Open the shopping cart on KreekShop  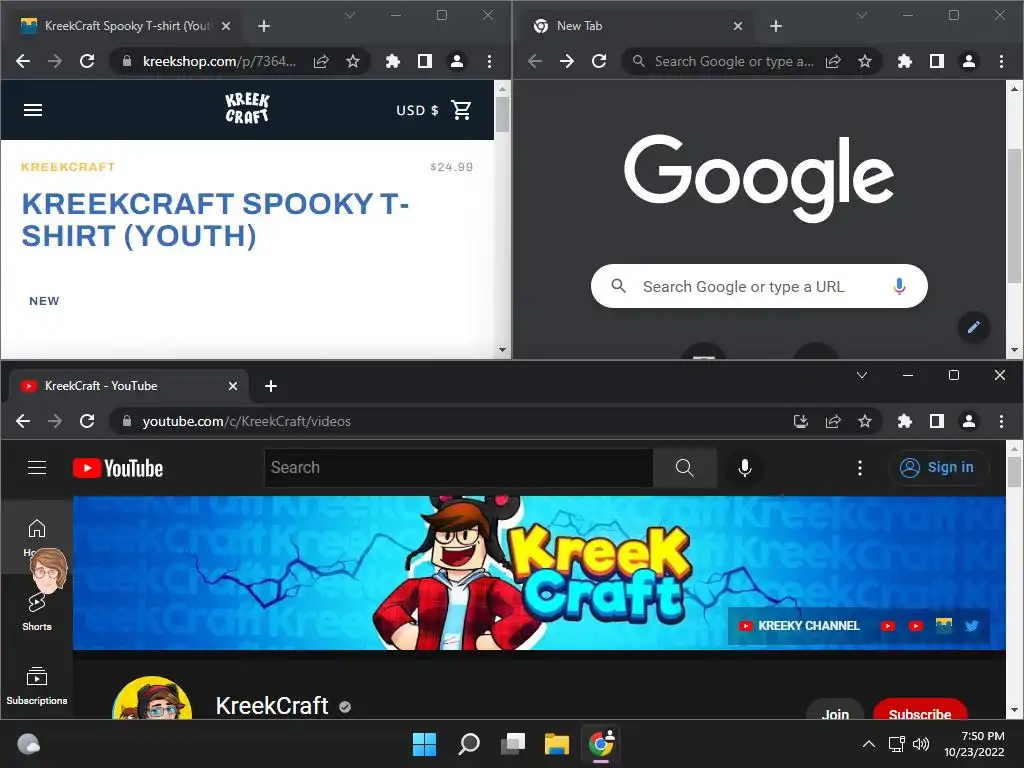(461, 110)
